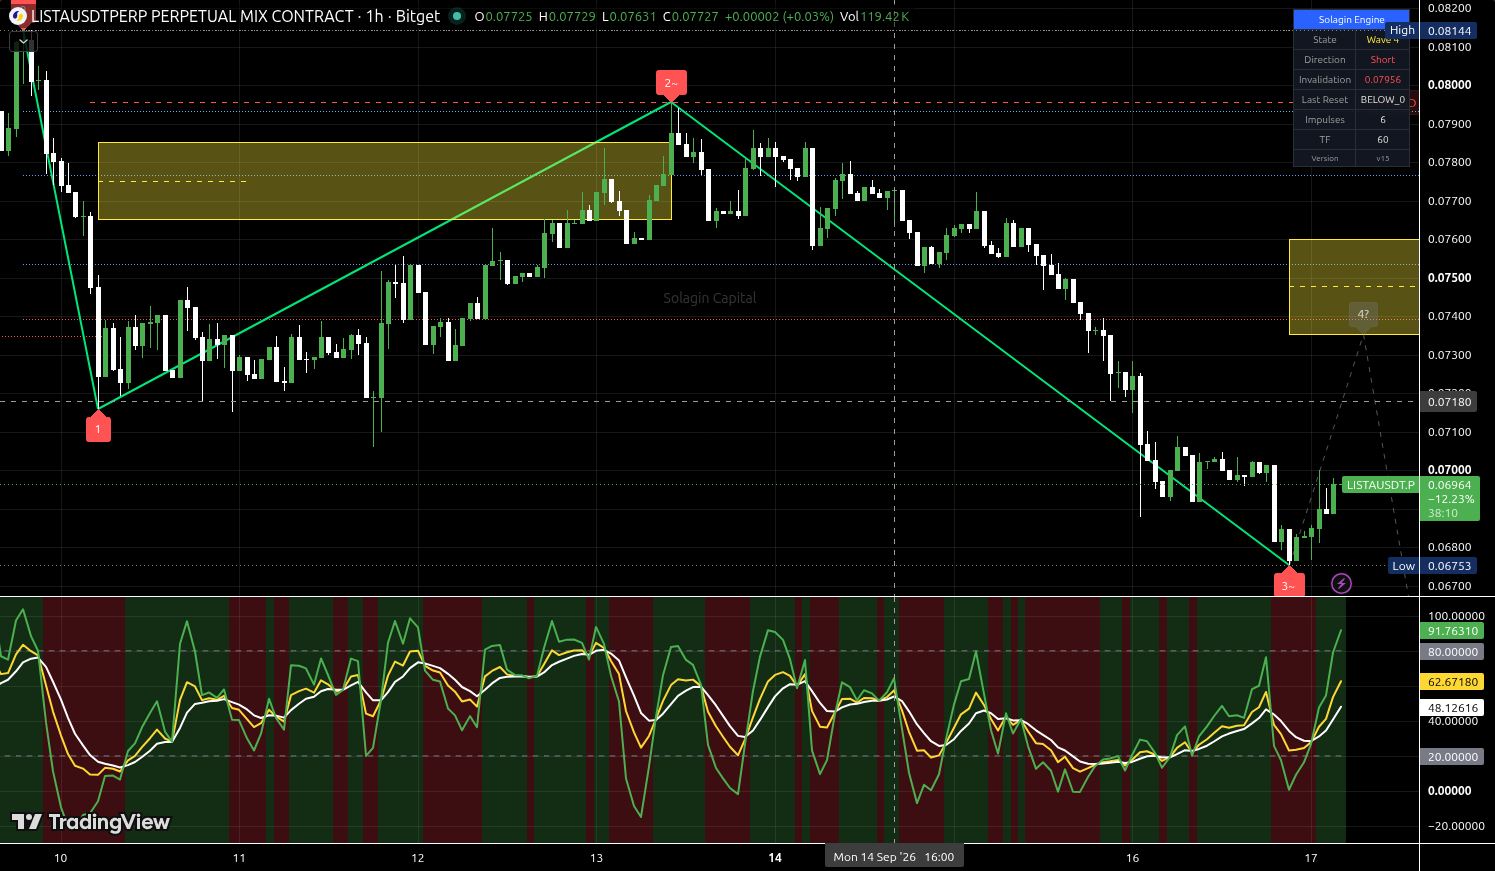Click the LISTAUSDT.P current price label
The height and width of the screenshot is (871, 1495).
tap(1380, 485)
